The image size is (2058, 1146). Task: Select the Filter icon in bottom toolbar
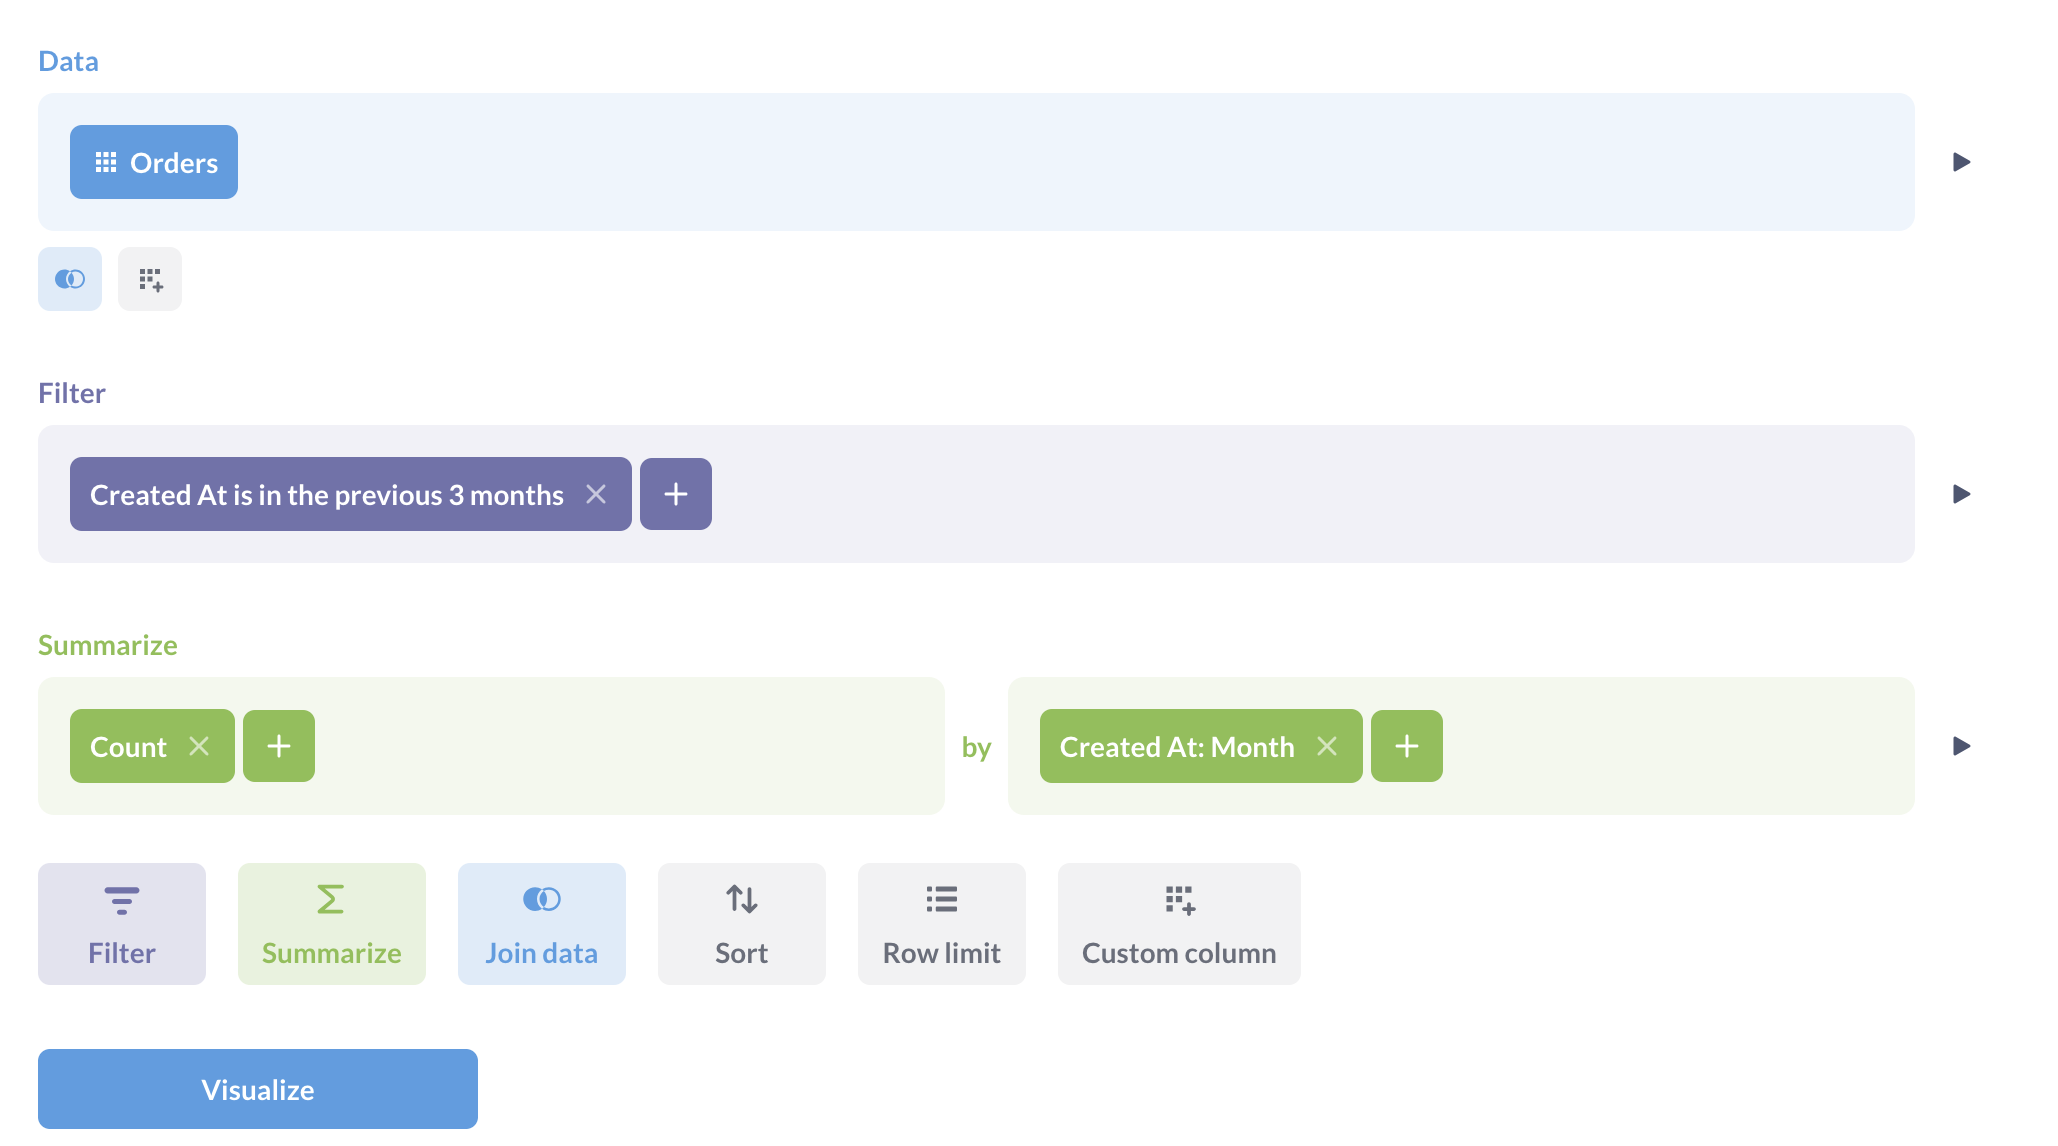121,898
